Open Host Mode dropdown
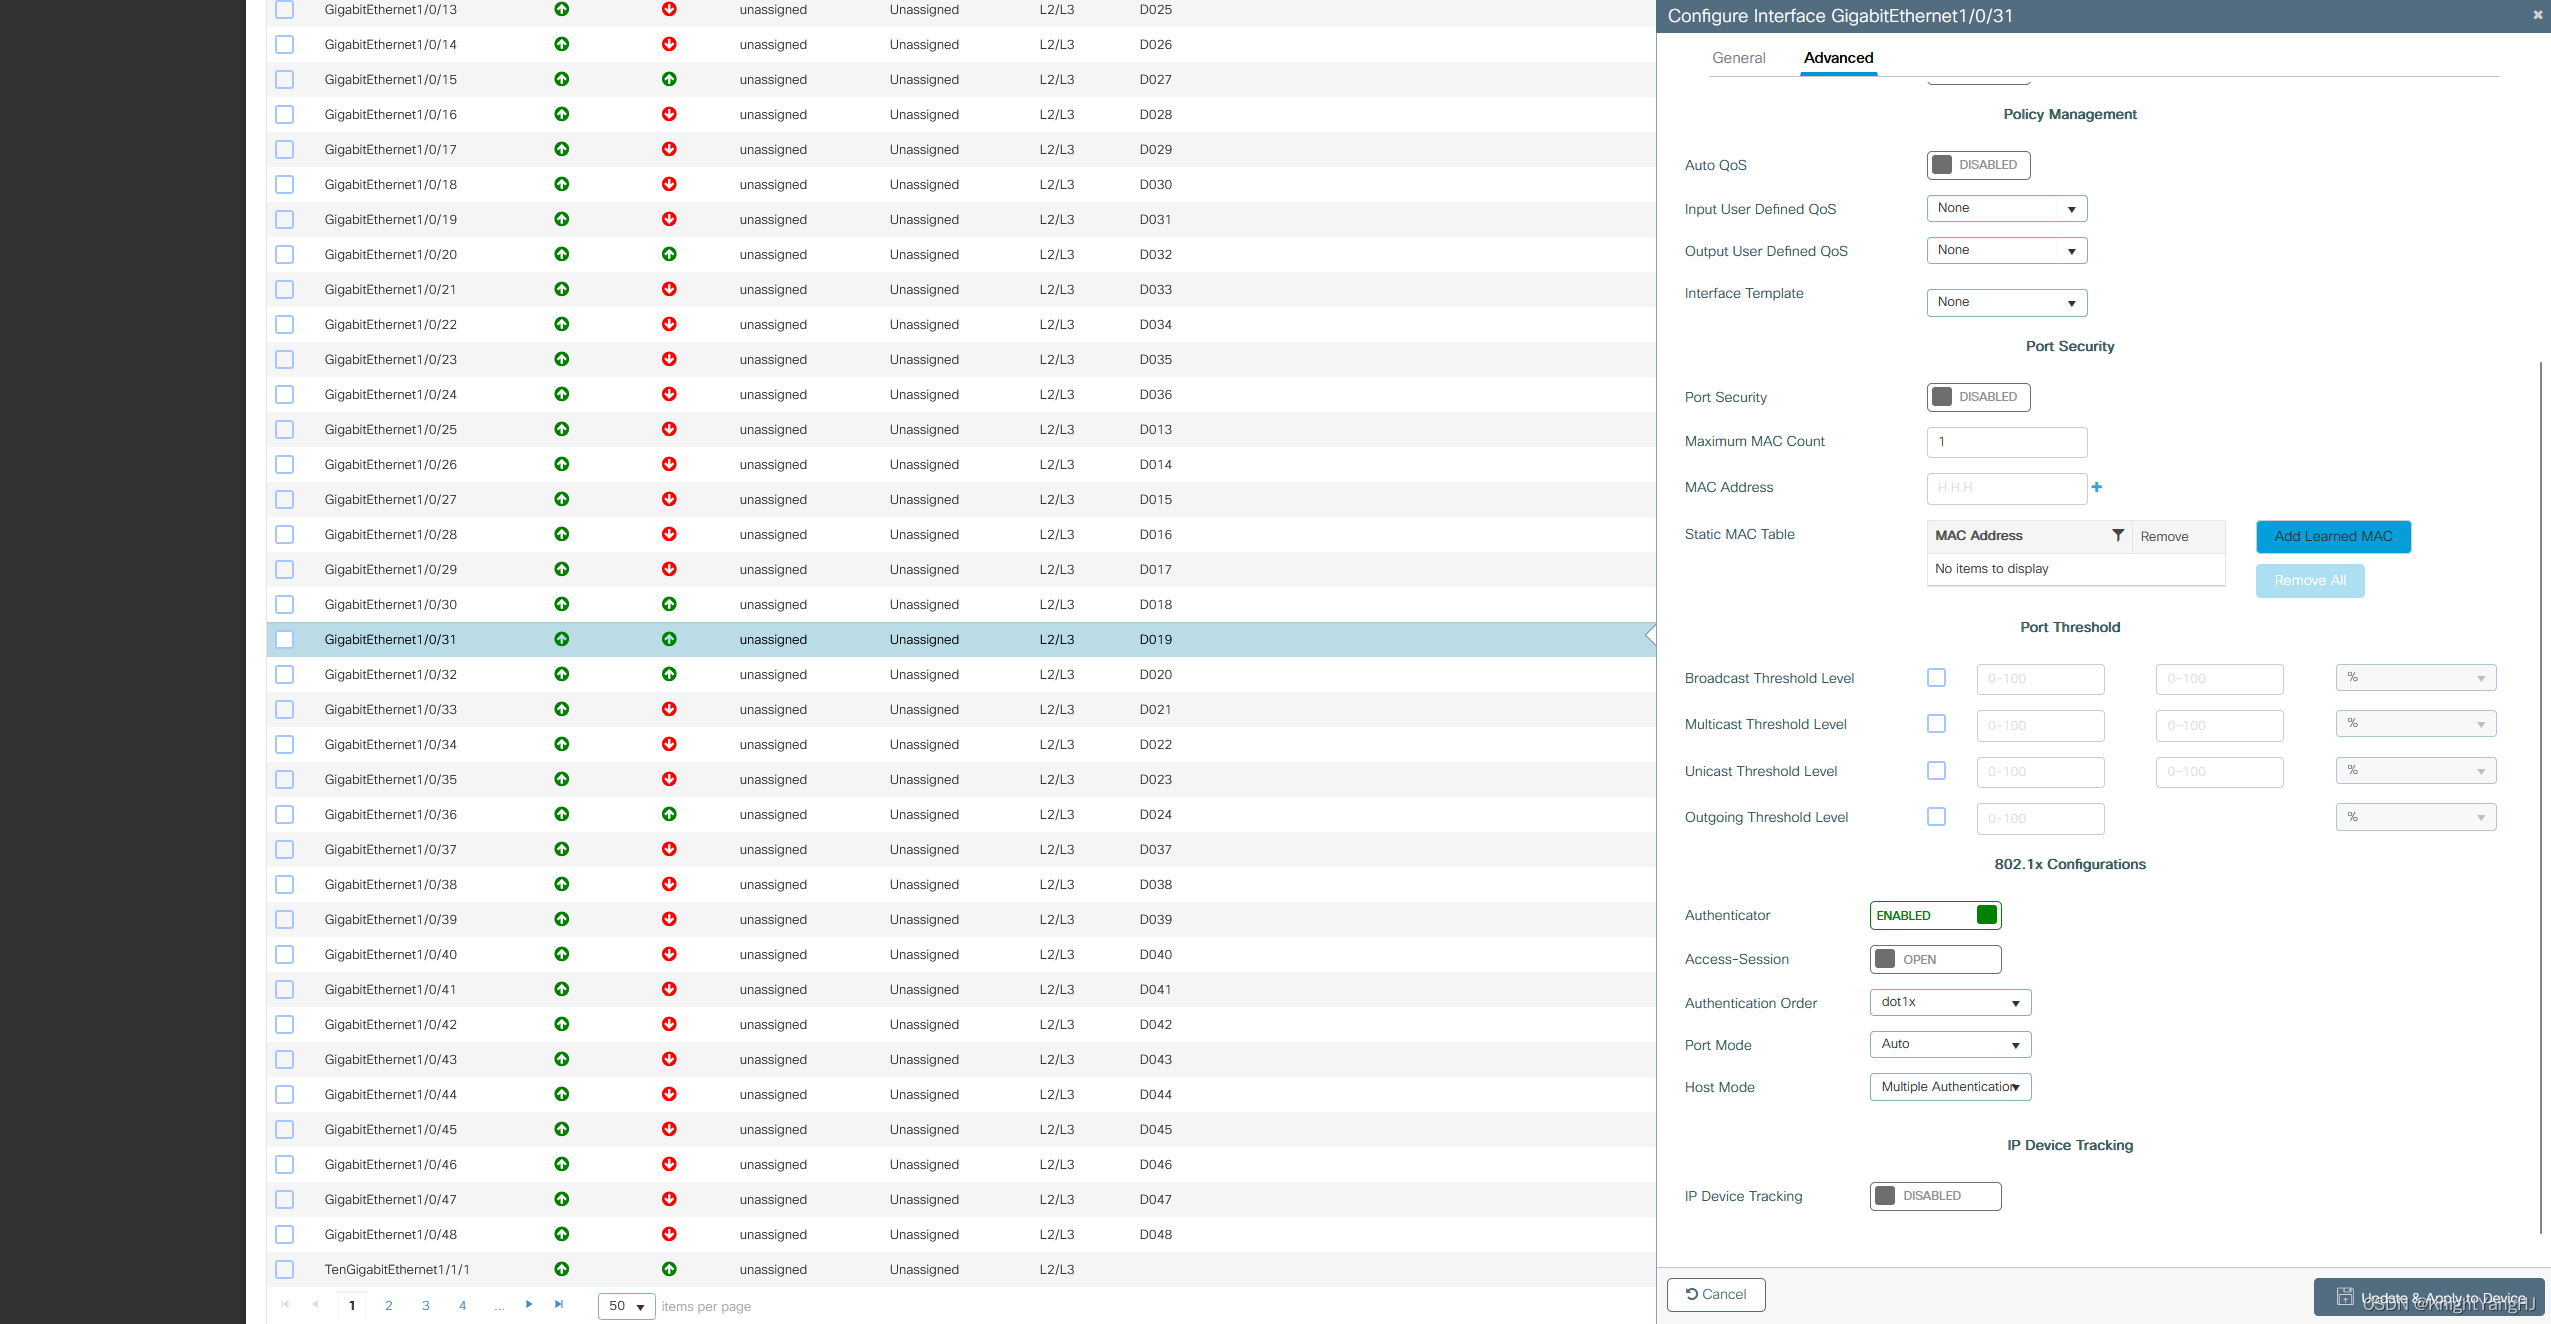Image resolution: width=2551 pixels, height=1324 pixels. [1950, 1087]
